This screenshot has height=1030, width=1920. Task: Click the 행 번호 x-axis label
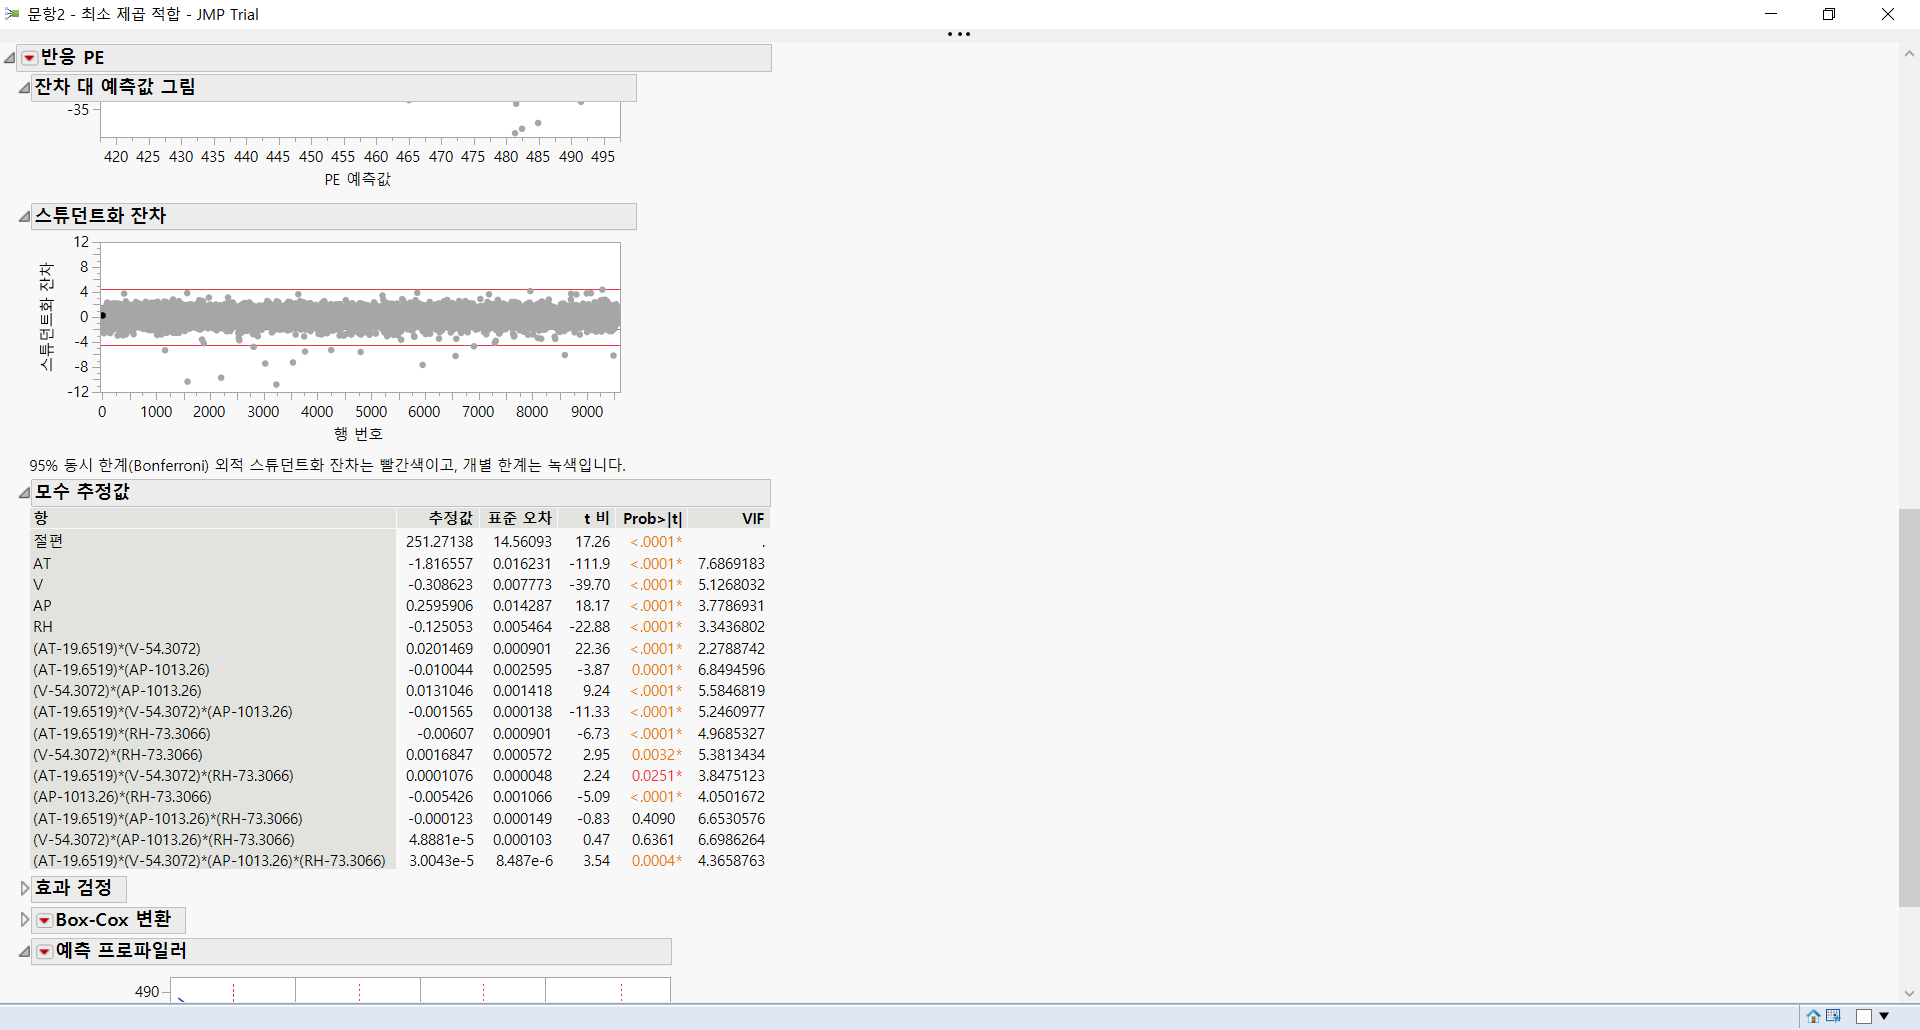click(x=358, y=434)
